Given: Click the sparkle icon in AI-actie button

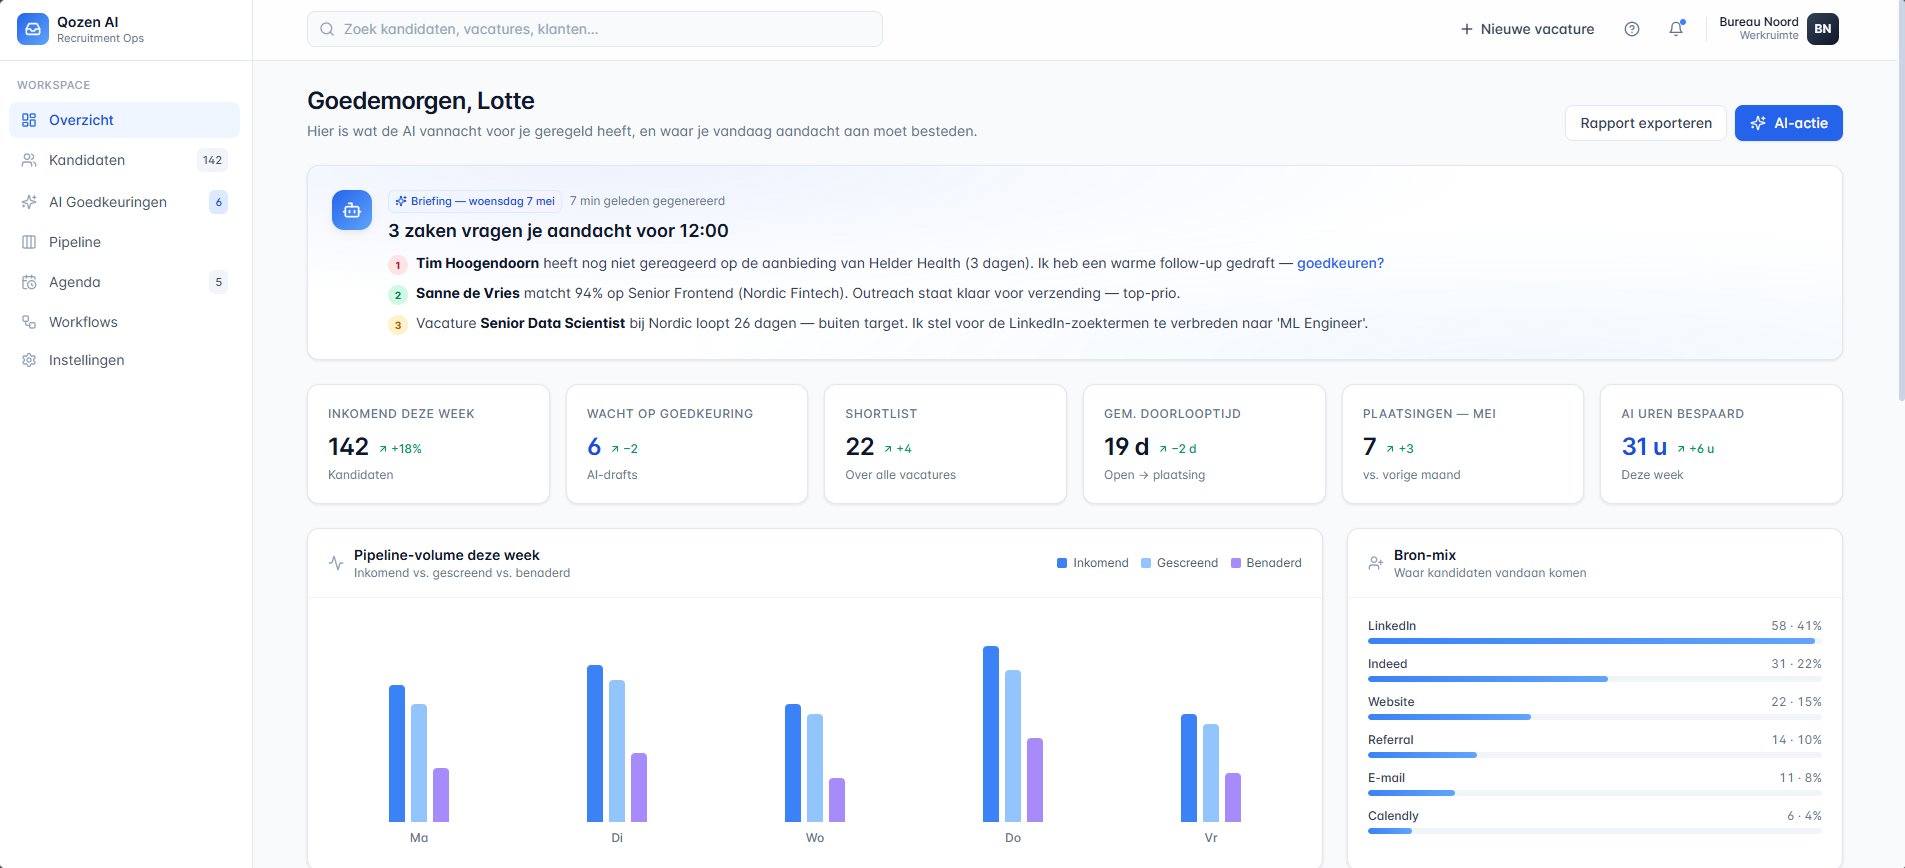Looking at the screenshot, I should [x=1758, y=123].
